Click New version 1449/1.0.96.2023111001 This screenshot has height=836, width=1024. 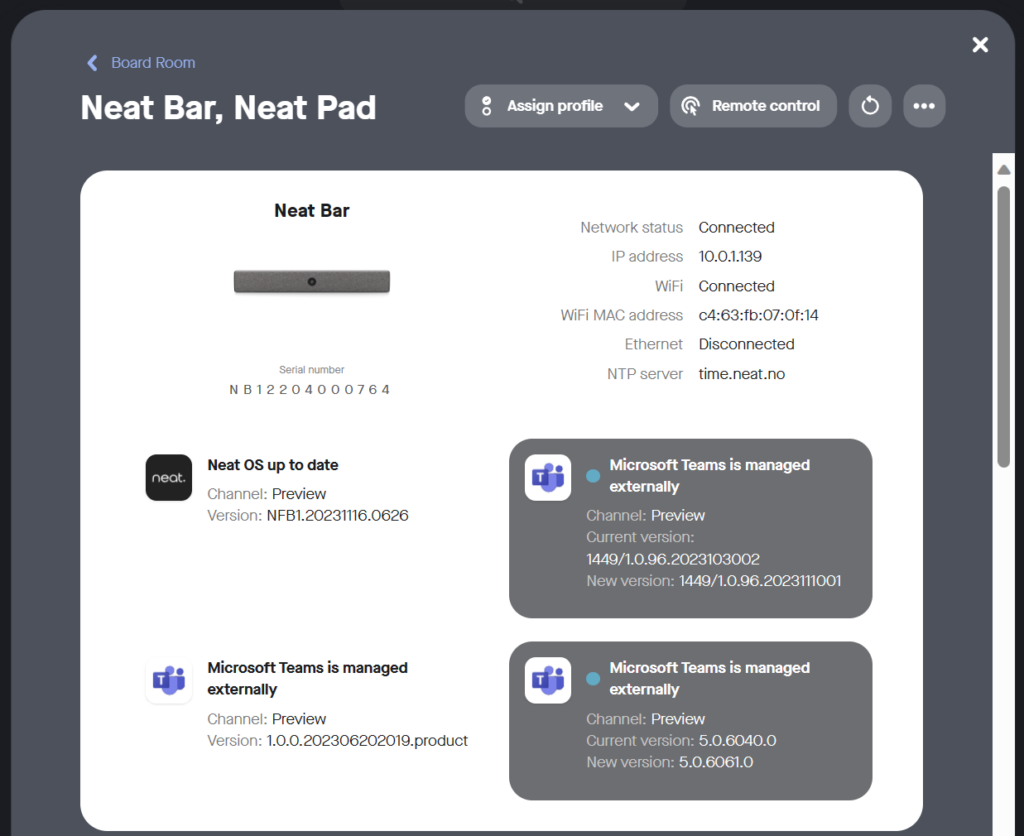coord(760,581)
